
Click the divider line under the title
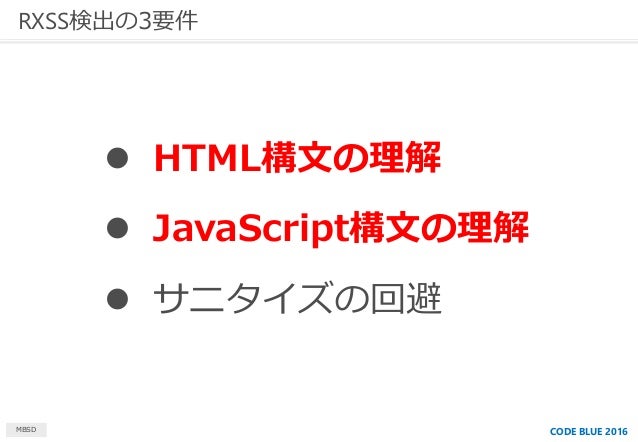[319, 41]
